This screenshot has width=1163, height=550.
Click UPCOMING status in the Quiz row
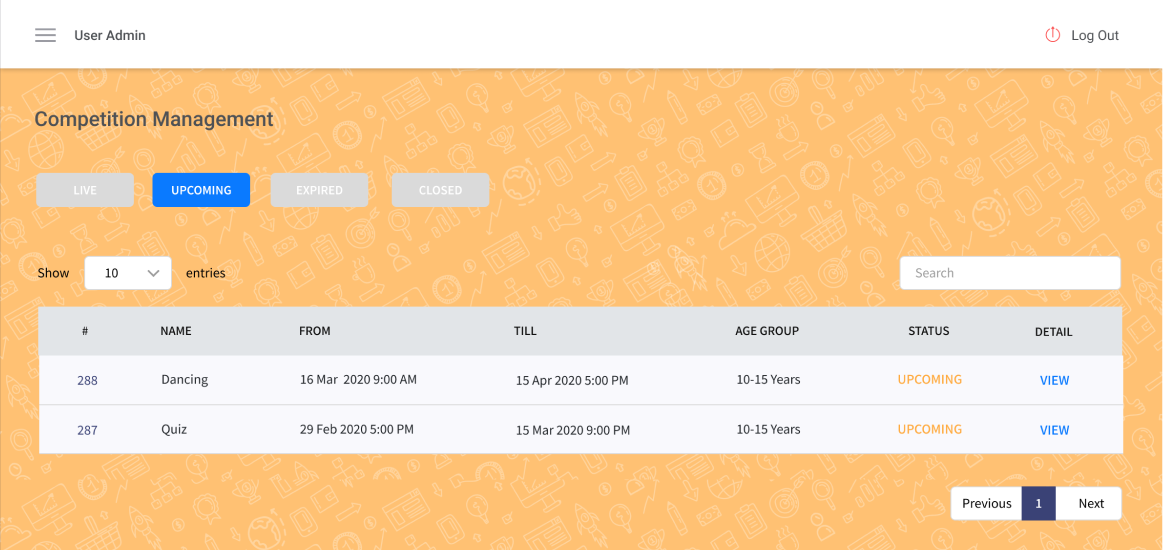point(929,429)
